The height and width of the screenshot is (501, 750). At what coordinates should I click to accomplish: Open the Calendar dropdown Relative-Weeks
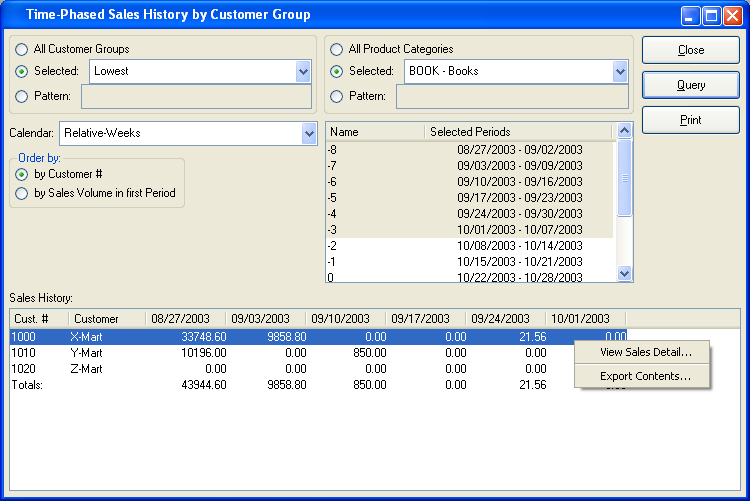[308, 134]
